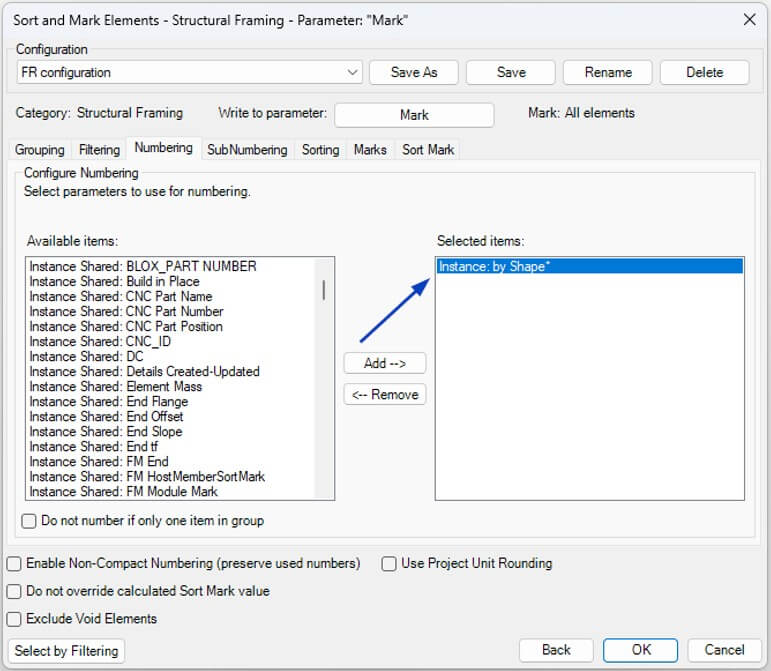Click the Mark write-to-parameter button
The height and width of the screenshot is (671, 771).
pos(414,115)
